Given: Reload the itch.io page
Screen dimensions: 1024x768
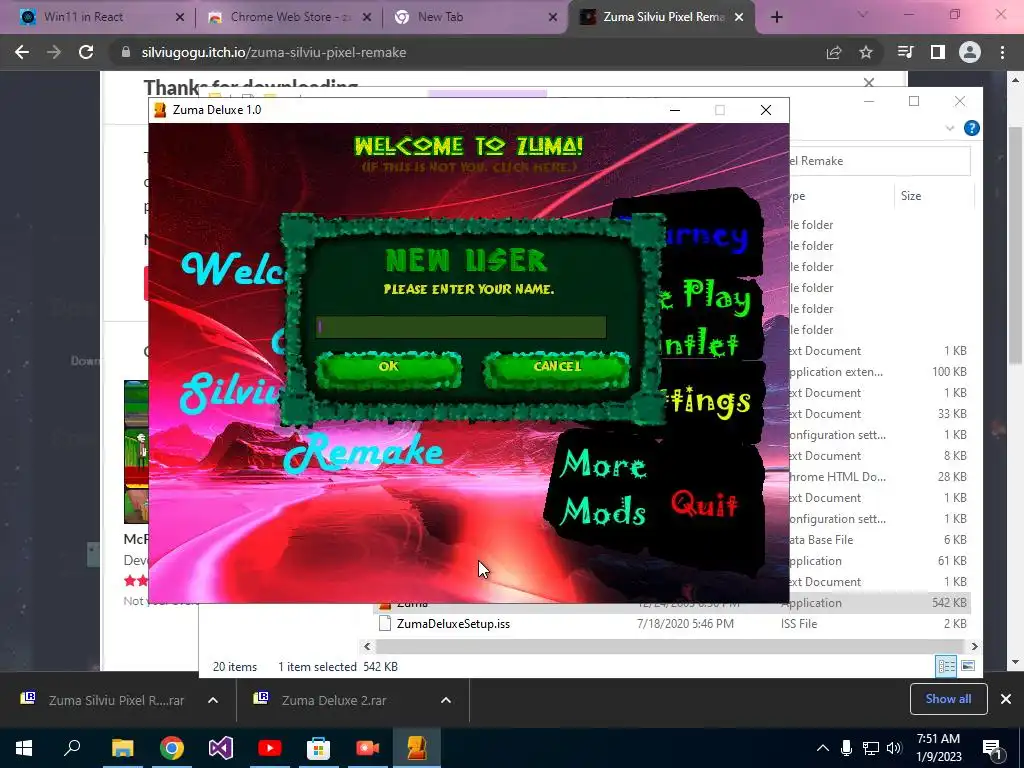Looking at the screenshot, I should [86, 52].
